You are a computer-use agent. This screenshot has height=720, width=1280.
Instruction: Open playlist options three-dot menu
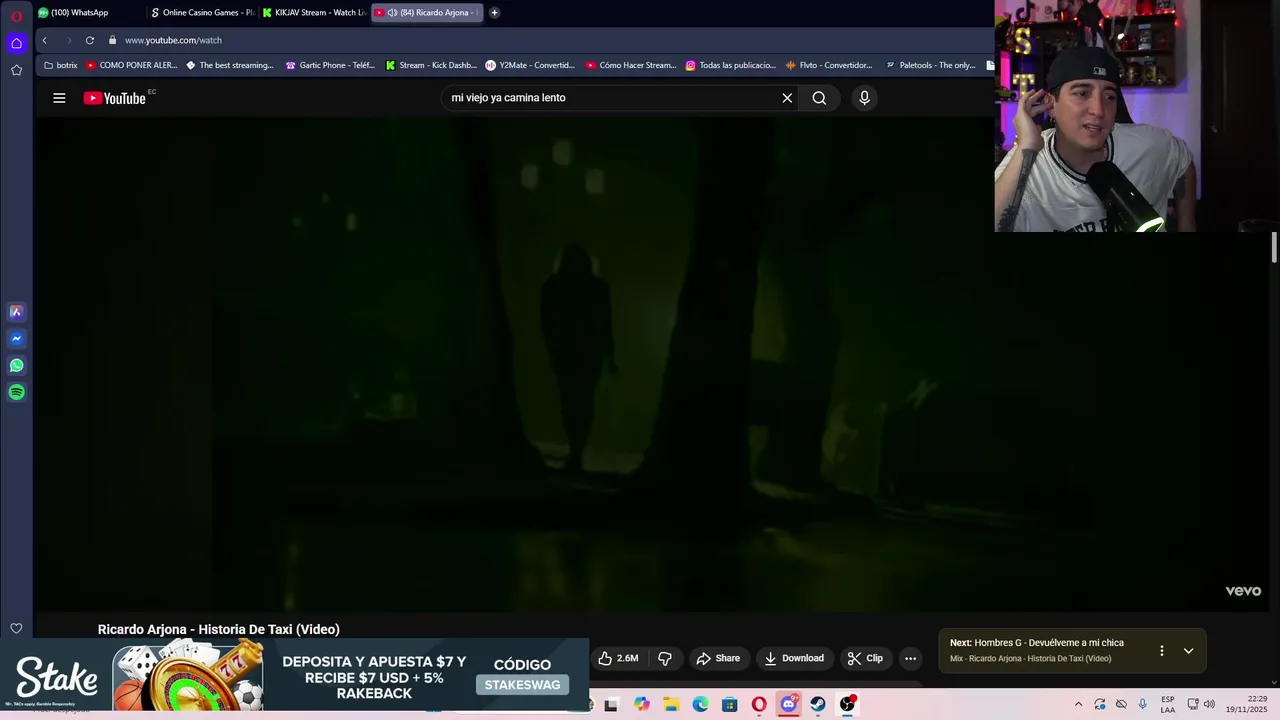(x=1161, y=651)
